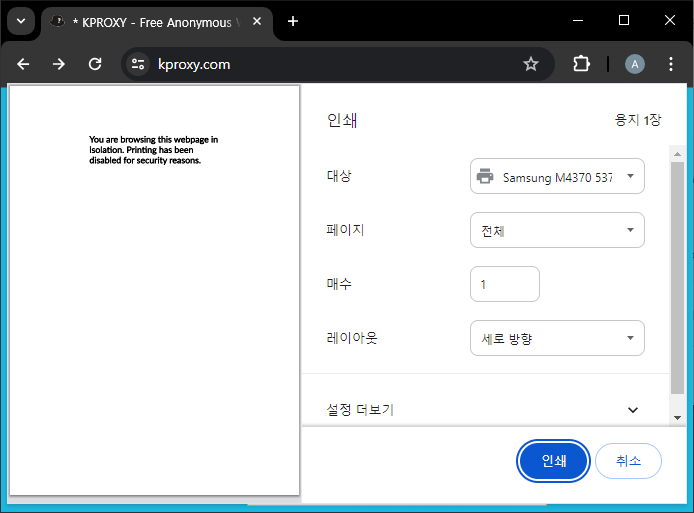Open the Extensions puzzle icon

pyautogui.click(x=581, y=65)
